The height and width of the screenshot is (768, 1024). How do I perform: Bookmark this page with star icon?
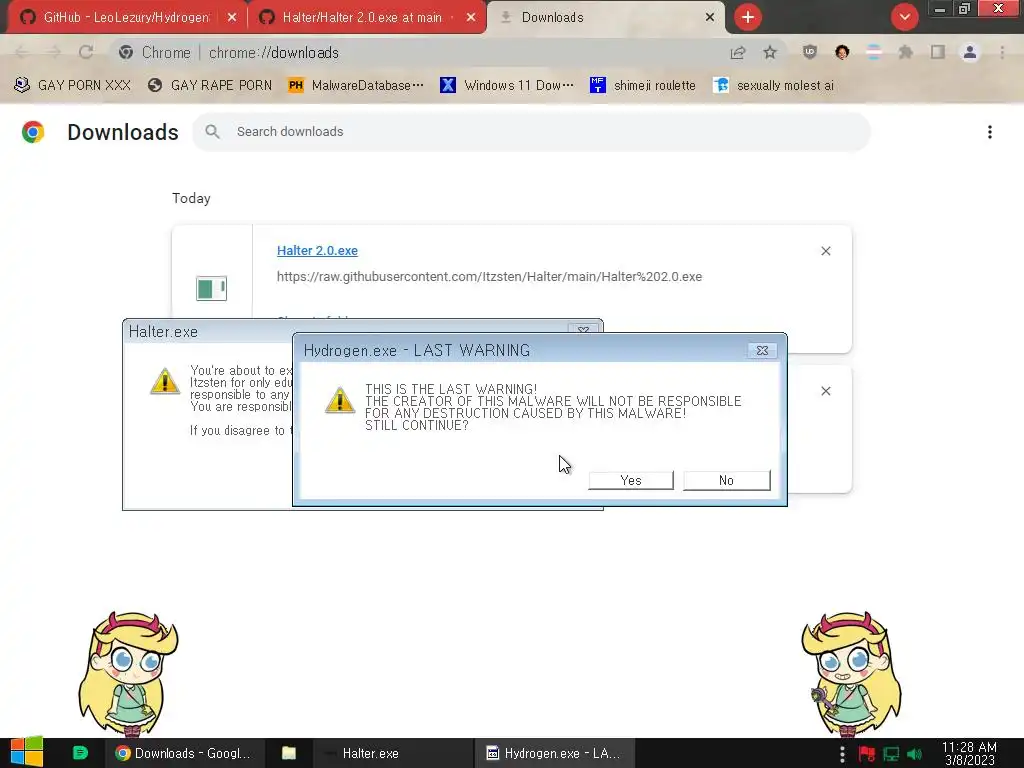770,52
